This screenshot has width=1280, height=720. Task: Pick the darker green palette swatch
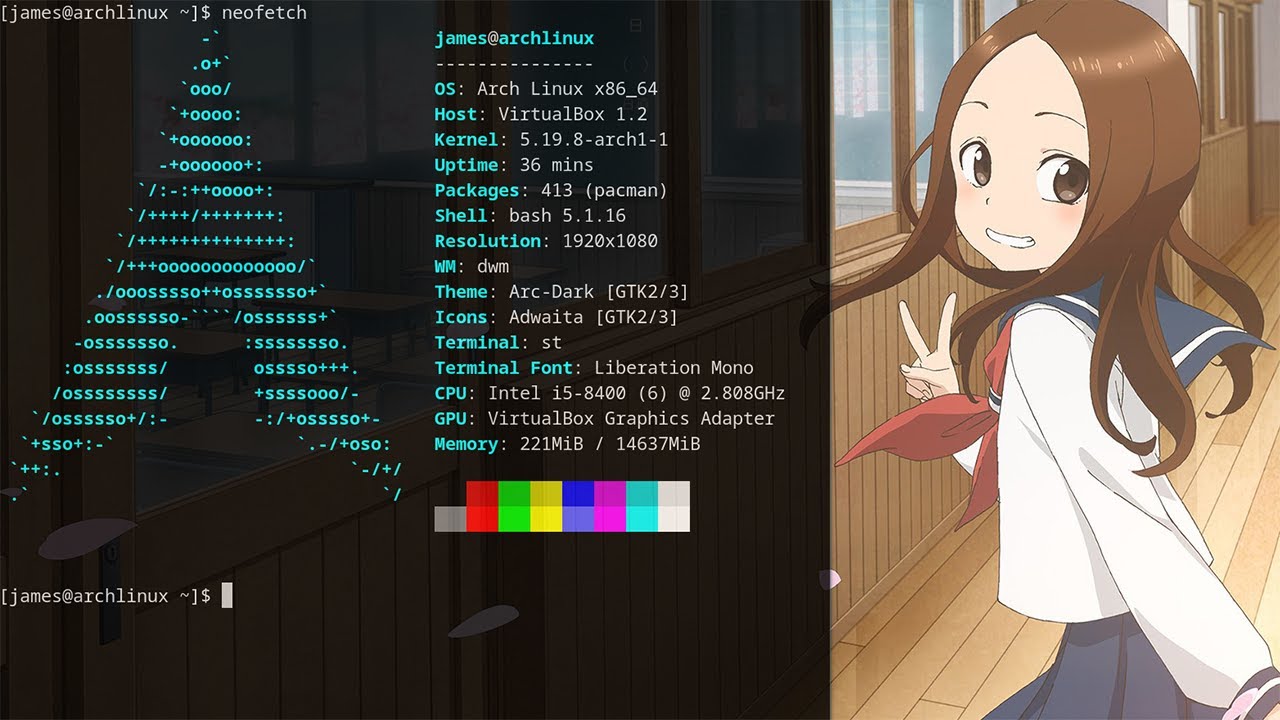click(x=514, y=494)
